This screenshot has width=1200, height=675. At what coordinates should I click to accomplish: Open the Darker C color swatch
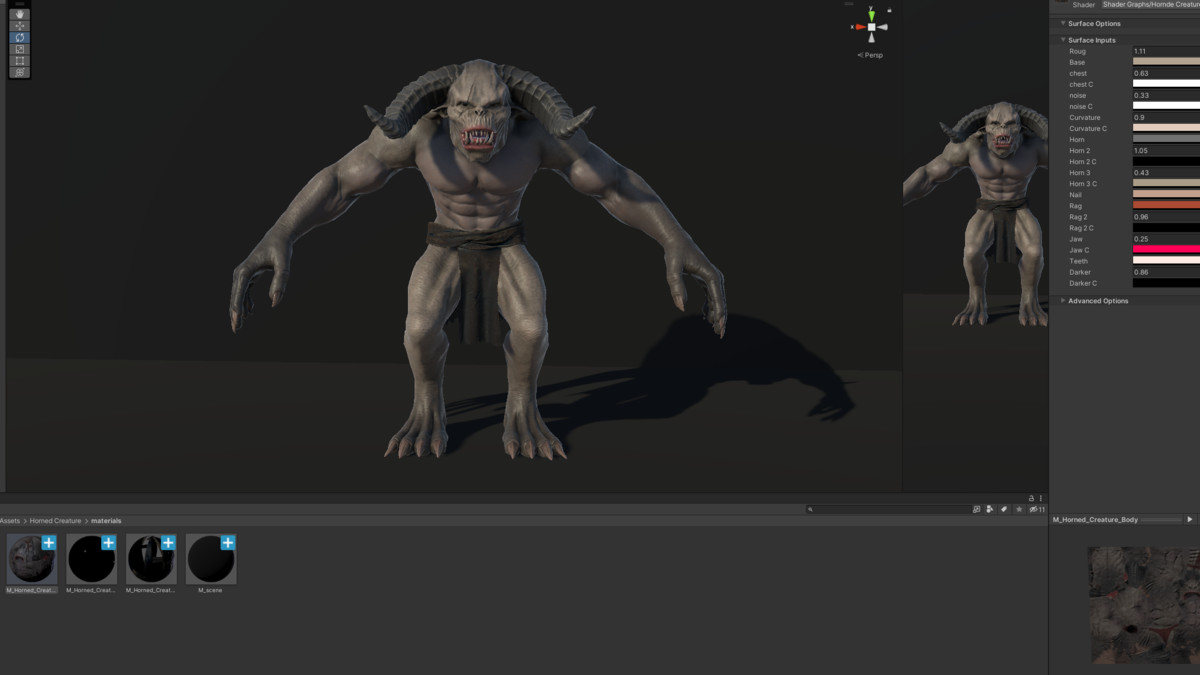tap(1166, 282)
